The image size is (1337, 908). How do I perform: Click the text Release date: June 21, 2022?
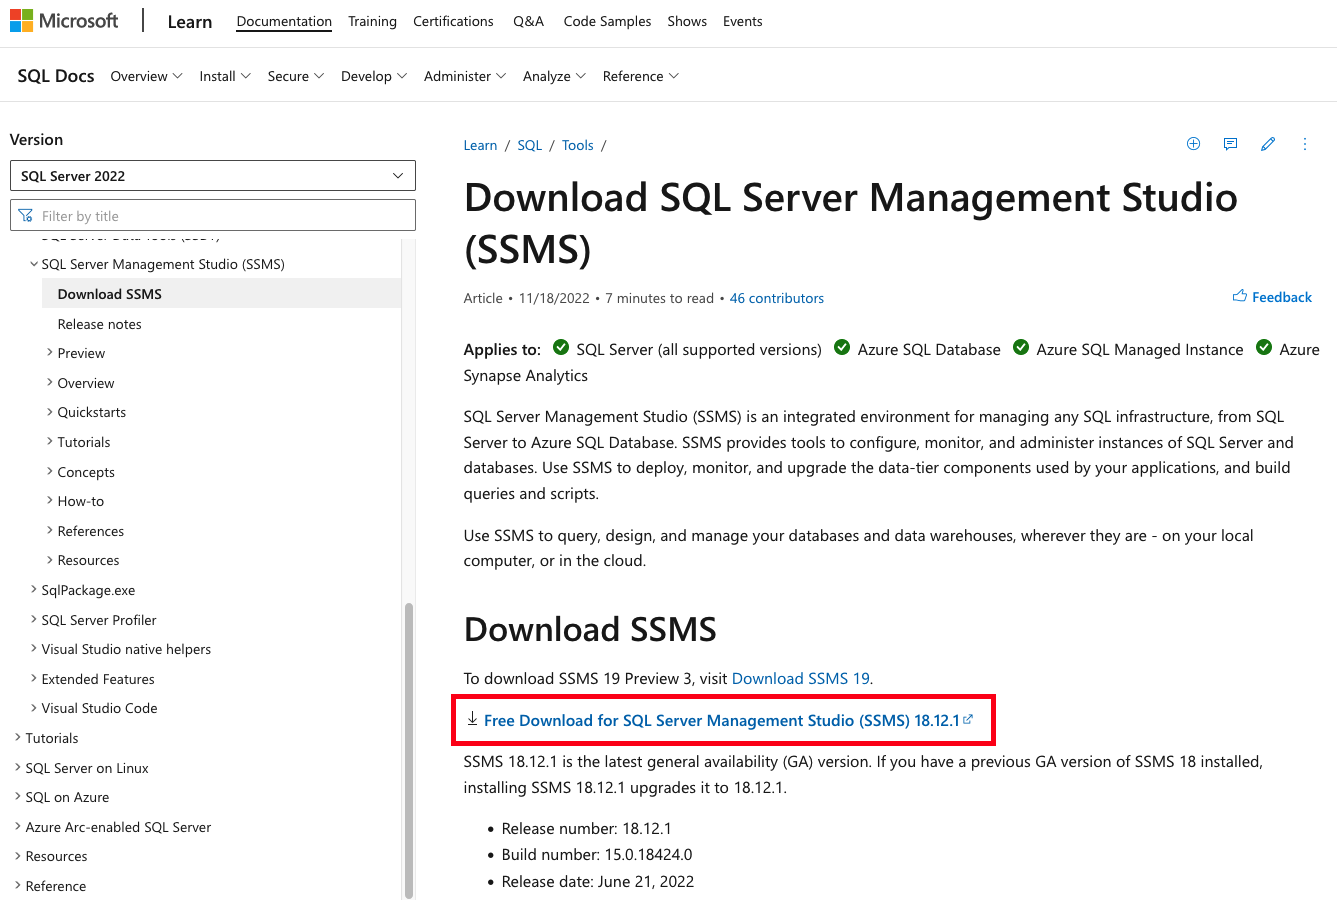click(598, 881)
